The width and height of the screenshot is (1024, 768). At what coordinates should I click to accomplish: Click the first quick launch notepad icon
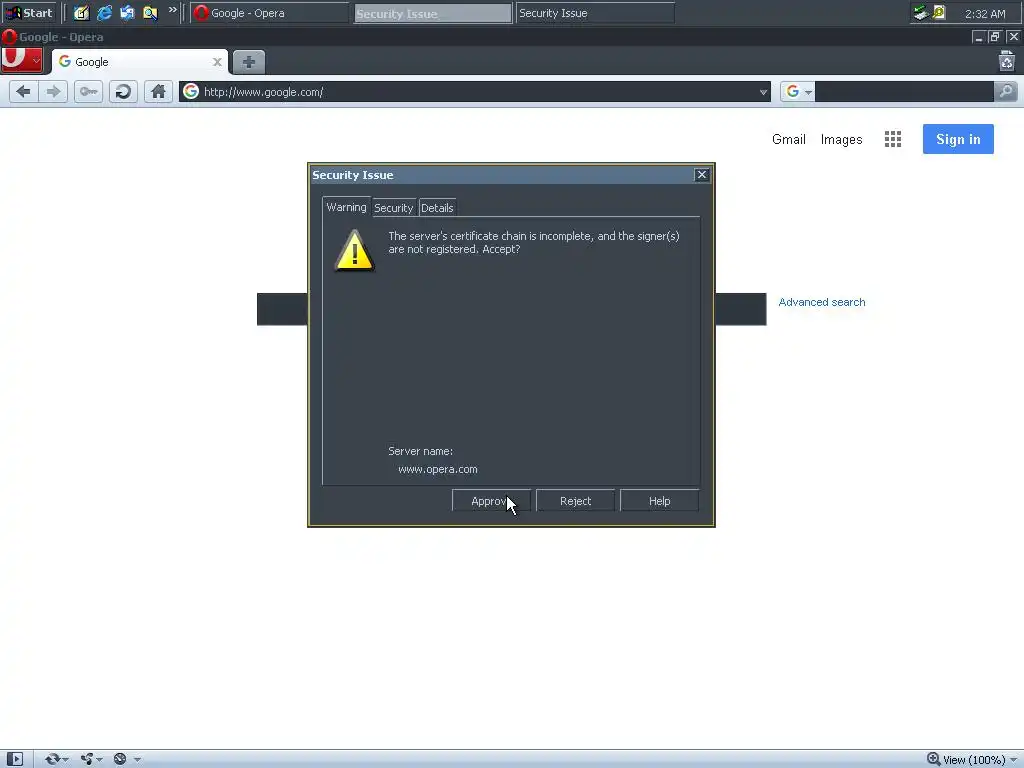click(x=81, y=12)
